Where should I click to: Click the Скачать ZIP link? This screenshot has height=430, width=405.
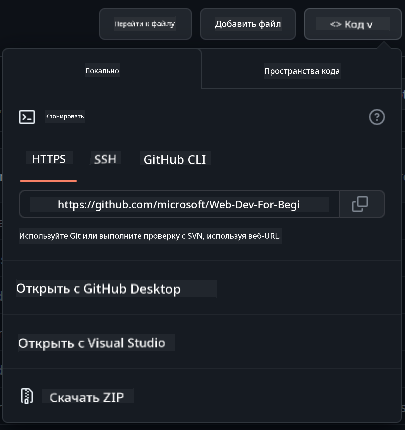tap(87, 397)
